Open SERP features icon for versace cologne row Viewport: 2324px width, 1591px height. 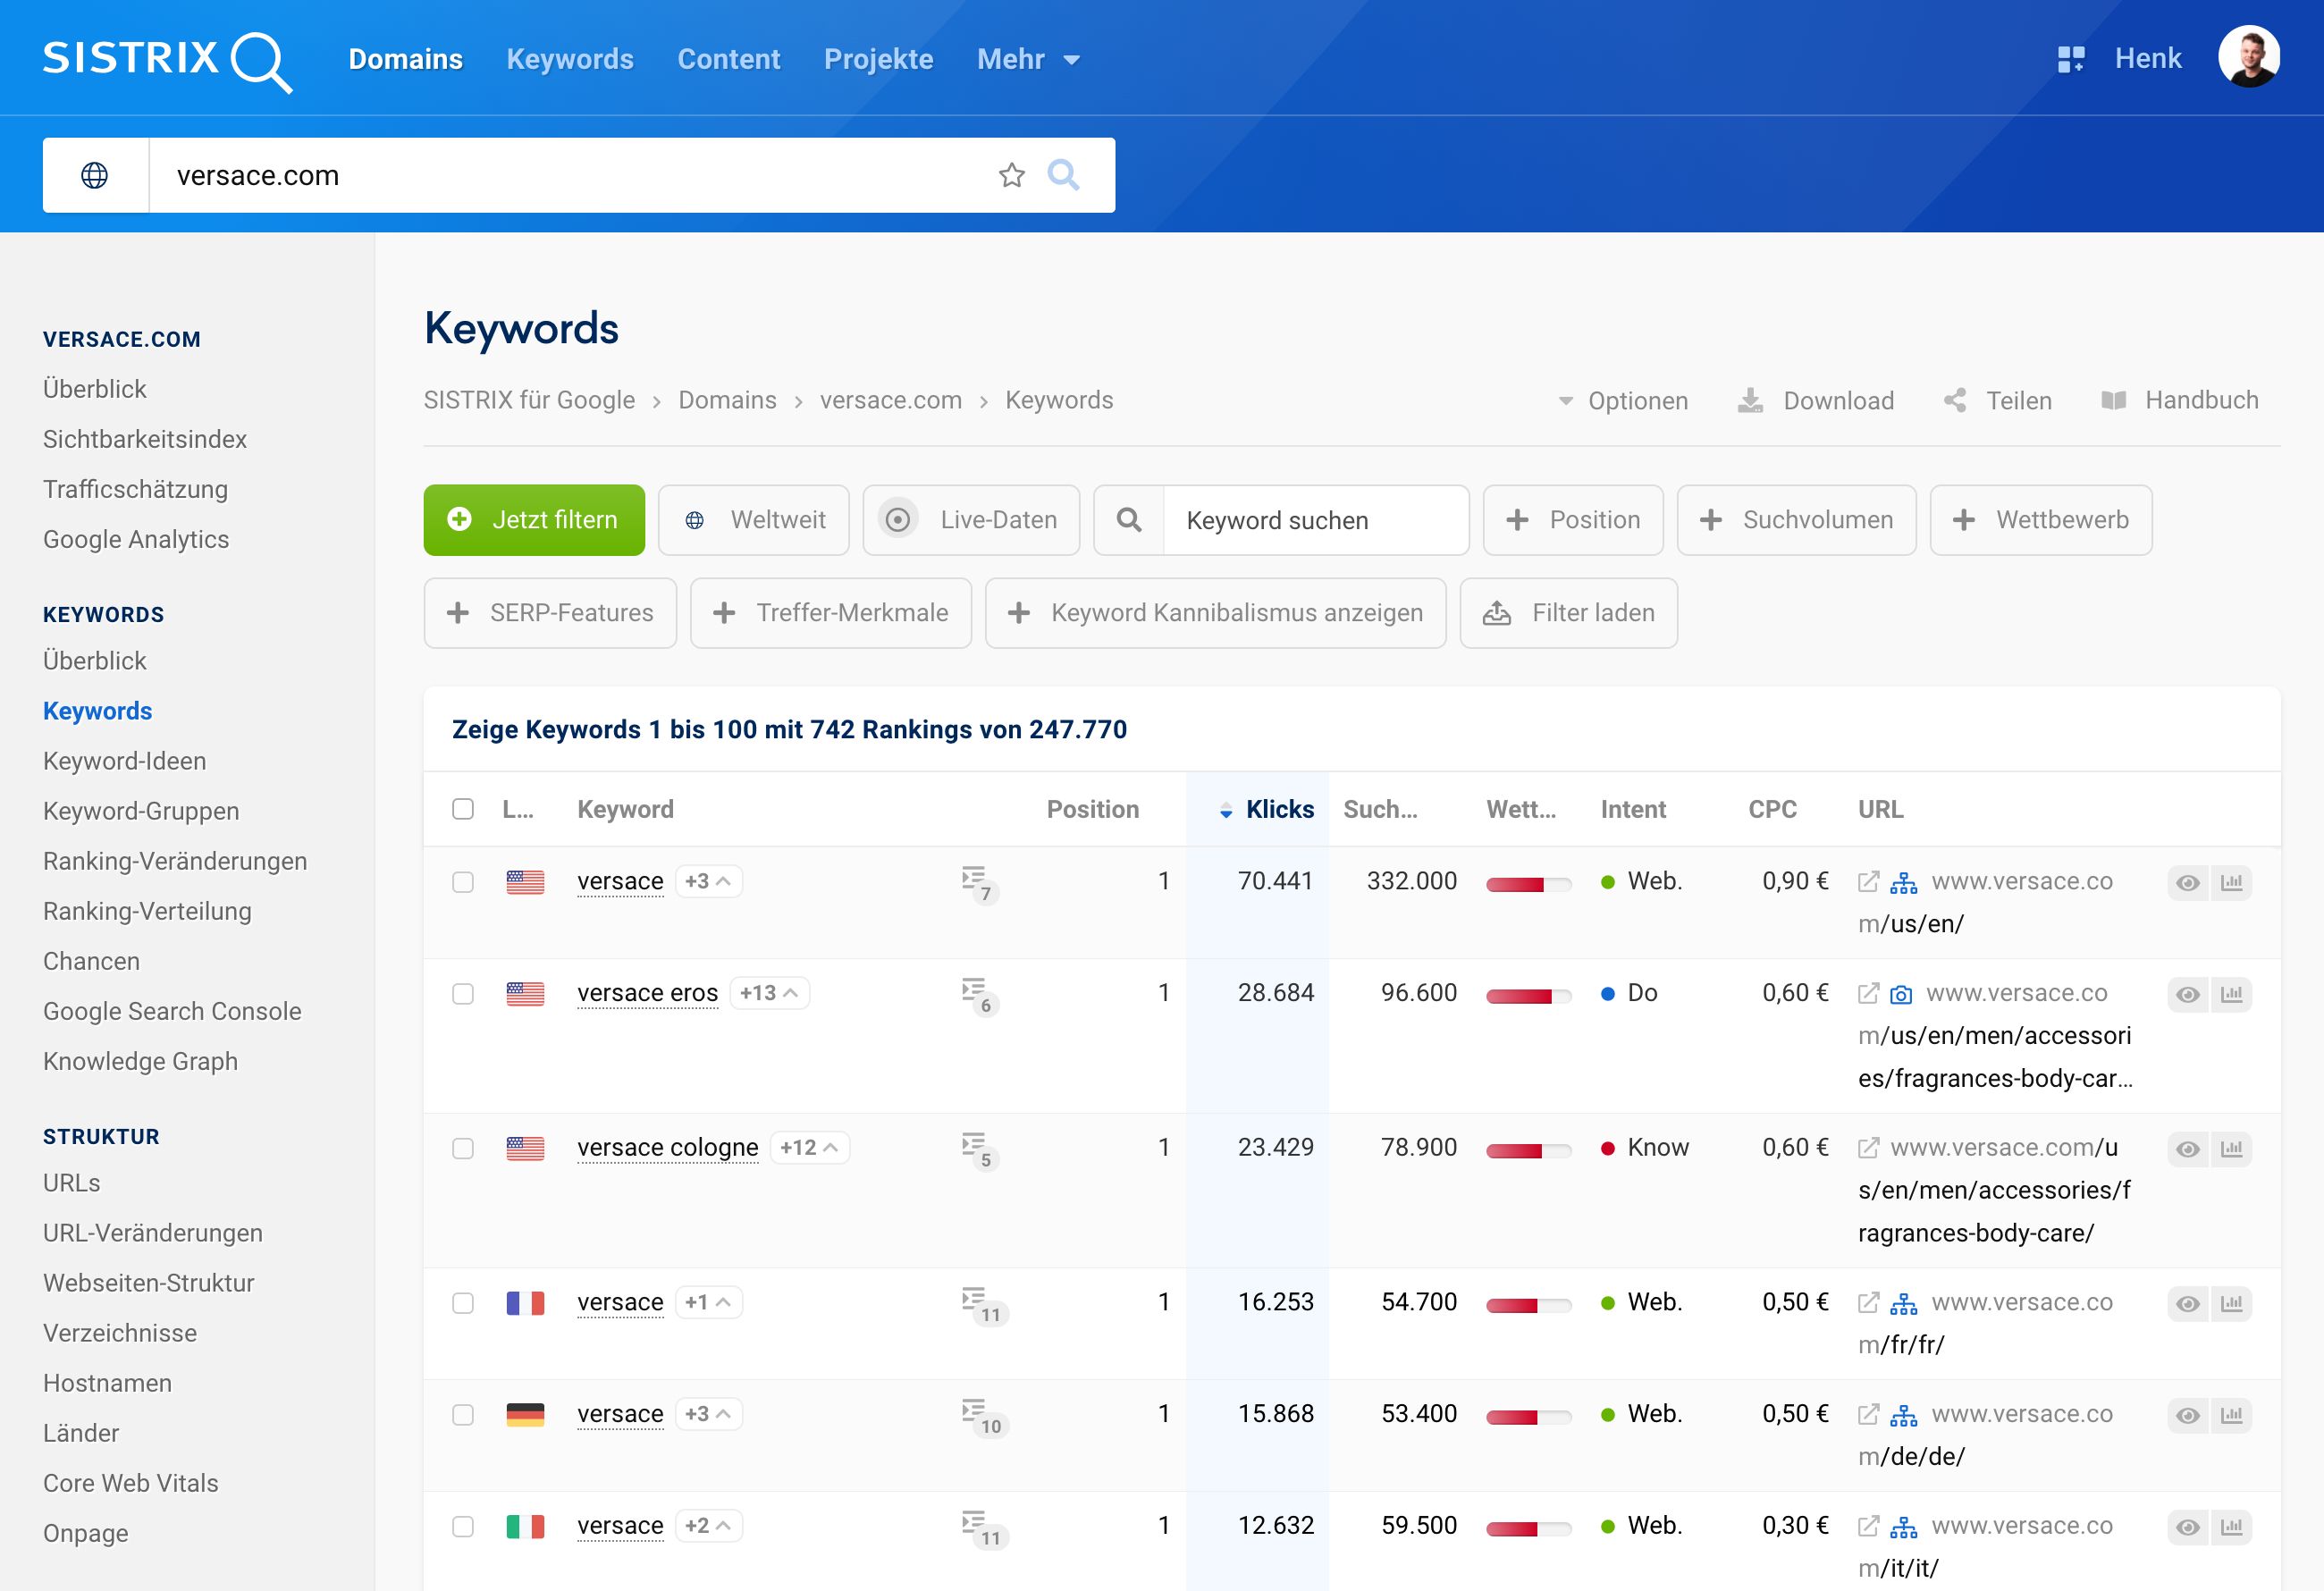[979, 1150]
